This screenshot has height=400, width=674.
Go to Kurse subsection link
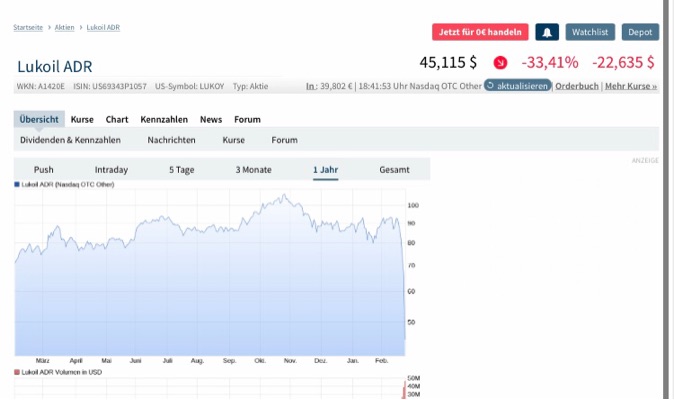[233, 140]
